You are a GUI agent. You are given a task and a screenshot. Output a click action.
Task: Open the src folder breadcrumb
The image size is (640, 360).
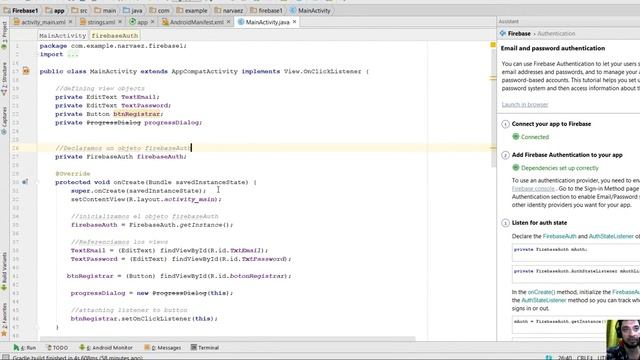(79, 10)
